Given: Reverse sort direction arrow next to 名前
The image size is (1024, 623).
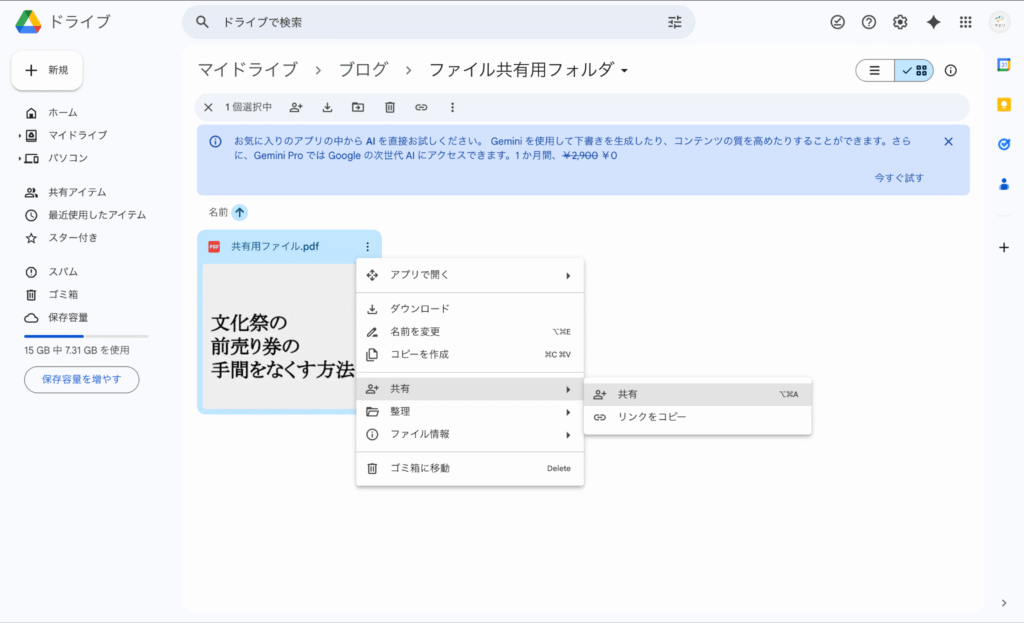Looking at the screenshot, I should 240,212.
